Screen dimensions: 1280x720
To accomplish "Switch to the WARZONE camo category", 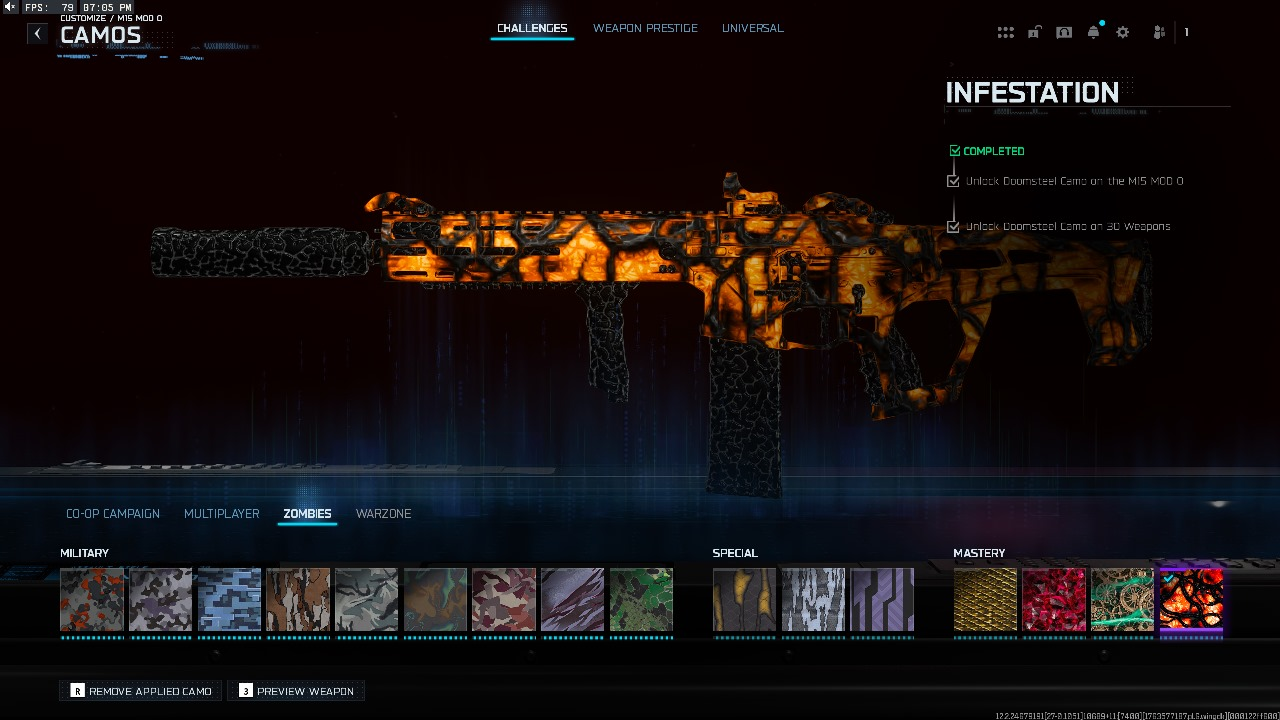I will point(384,513).
